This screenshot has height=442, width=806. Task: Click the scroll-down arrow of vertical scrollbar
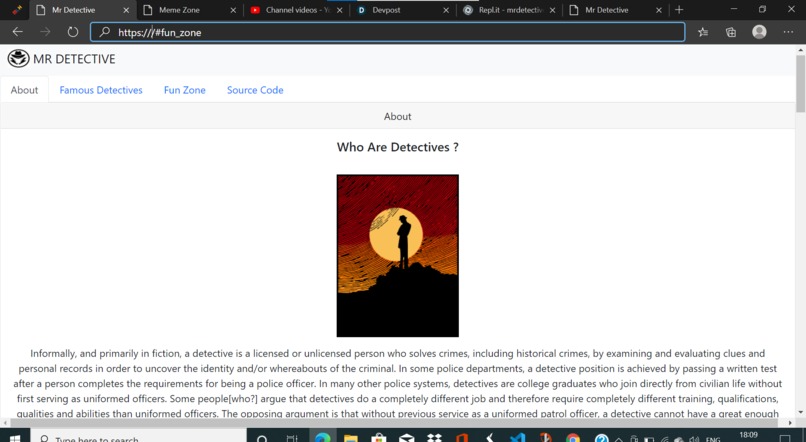click(x=800, y=412)
